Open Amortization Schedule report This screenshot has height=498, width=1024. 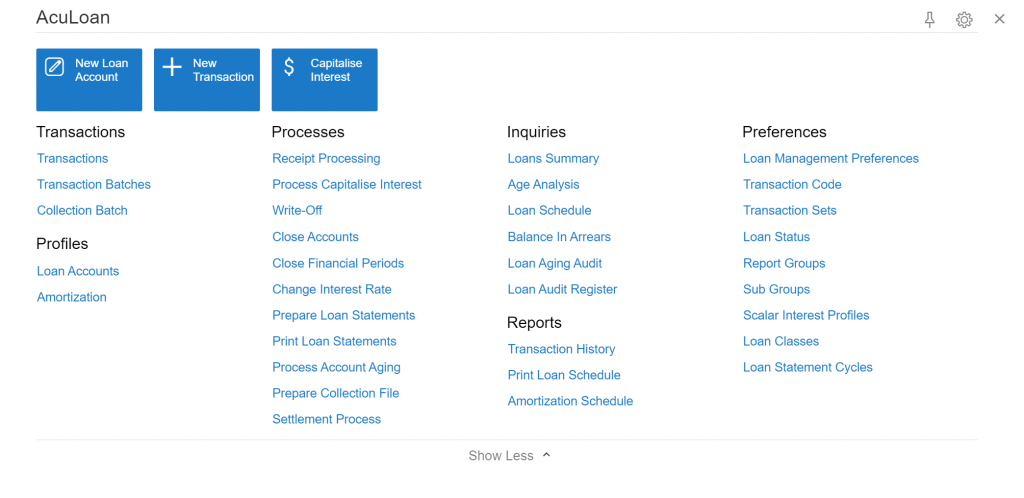570,401
